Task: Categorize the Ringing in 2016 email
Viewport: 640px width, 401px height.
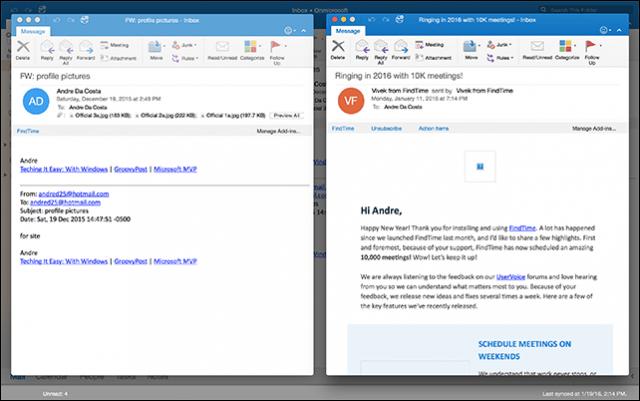Action: pyautogui.click(x=567, y=50)
